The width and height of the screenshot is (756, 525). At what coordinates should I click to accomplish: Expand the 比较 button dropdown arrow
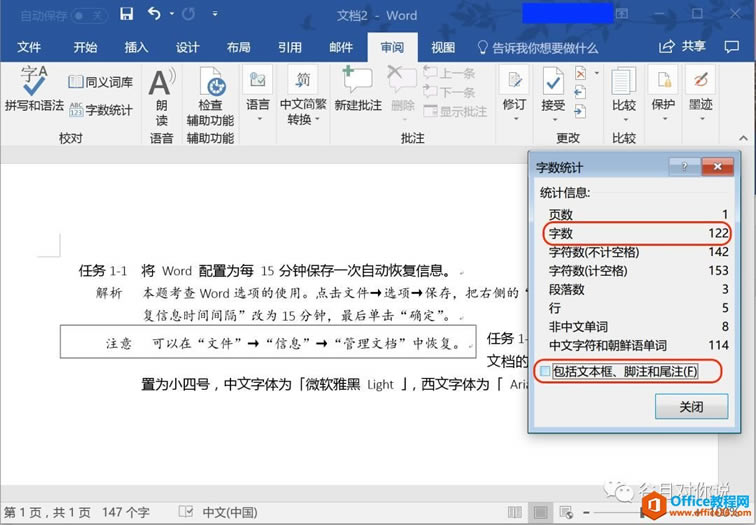tap(625, 119)
